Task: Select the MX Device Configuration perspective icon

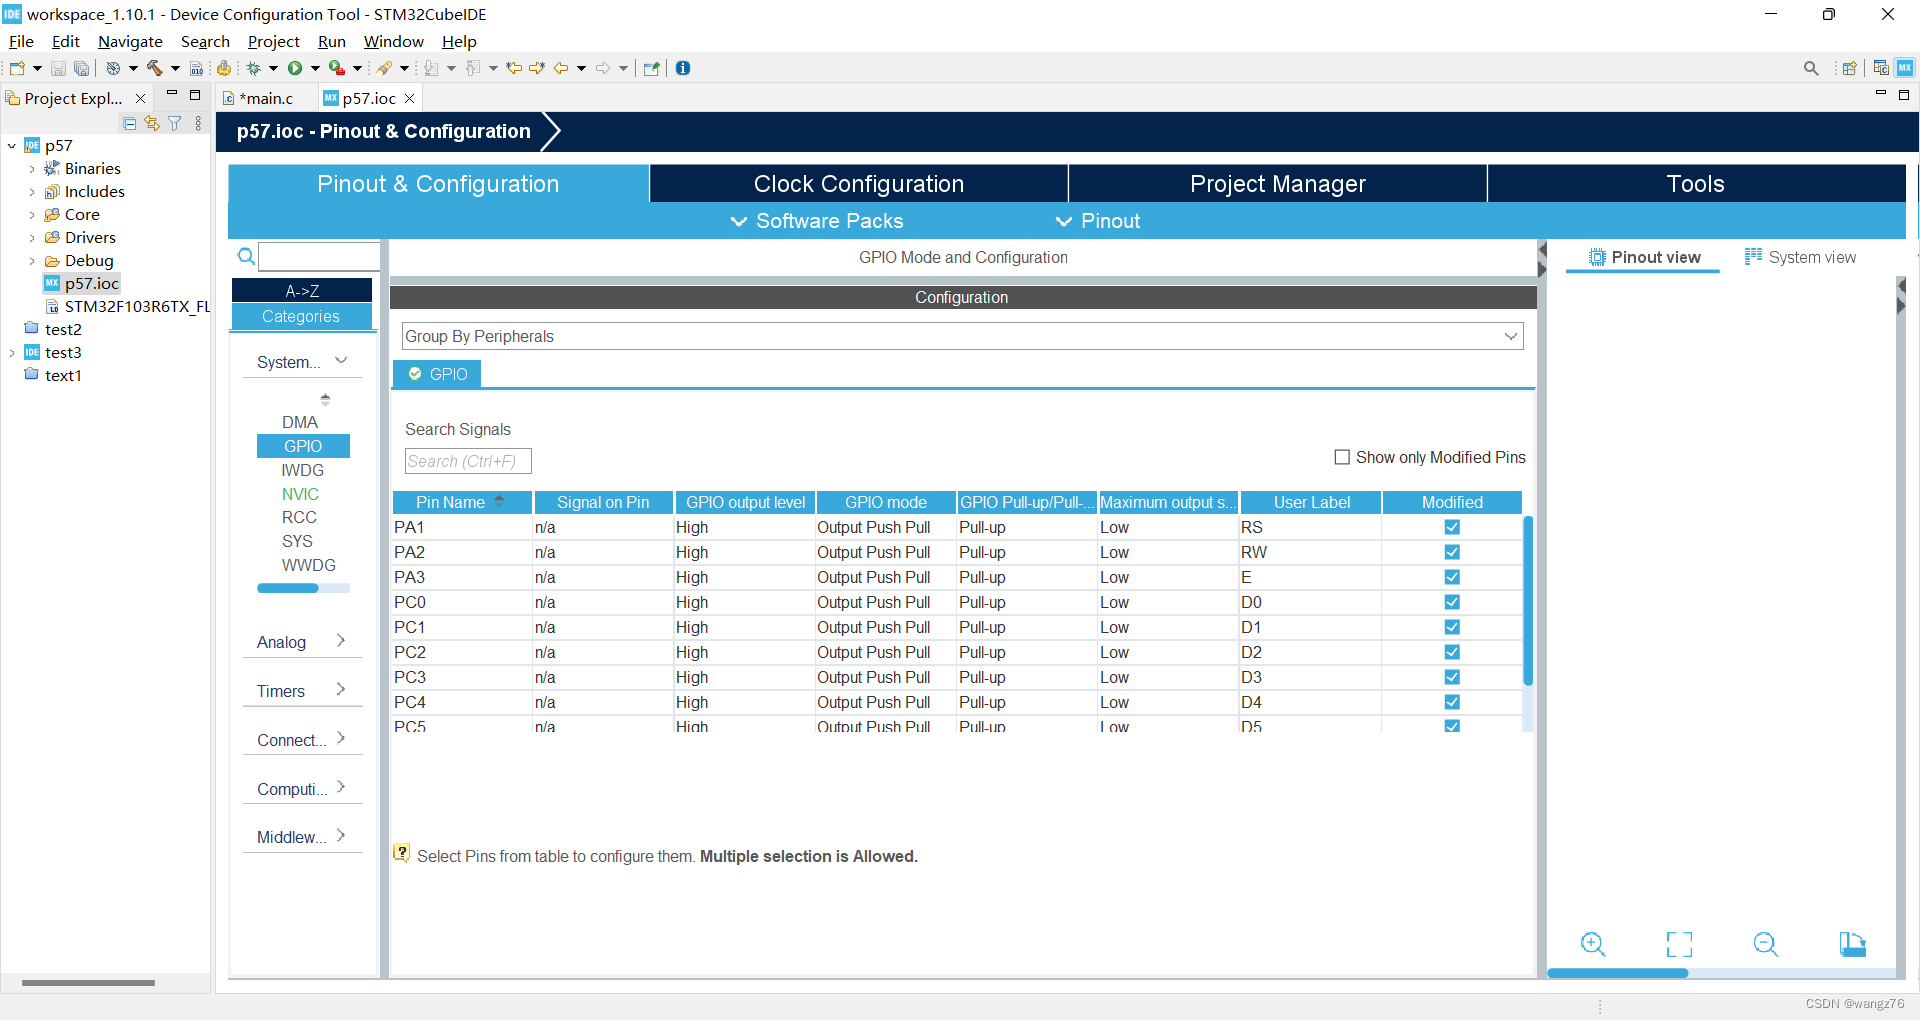Action: 1905,68
